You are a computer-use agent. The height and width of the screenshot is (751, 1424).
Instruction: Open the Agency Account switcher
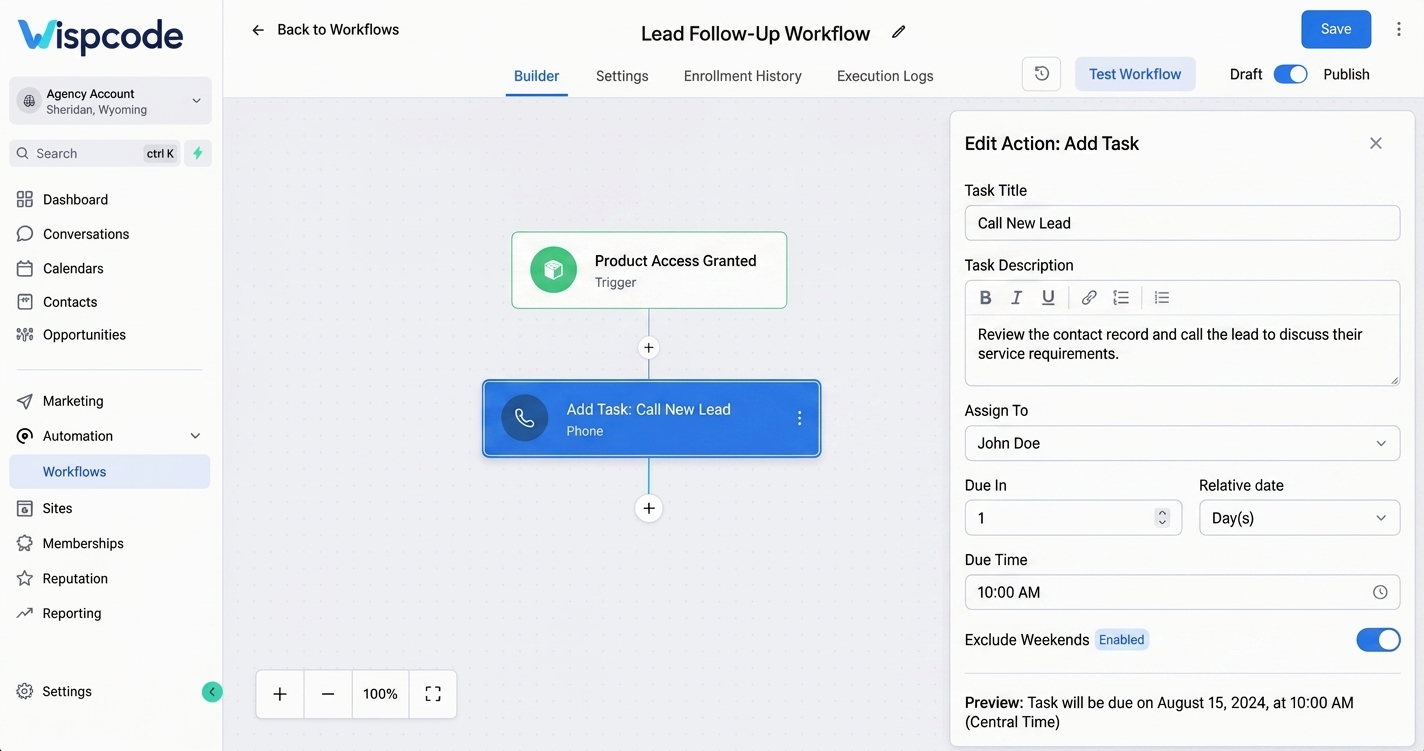pos(110,101)
